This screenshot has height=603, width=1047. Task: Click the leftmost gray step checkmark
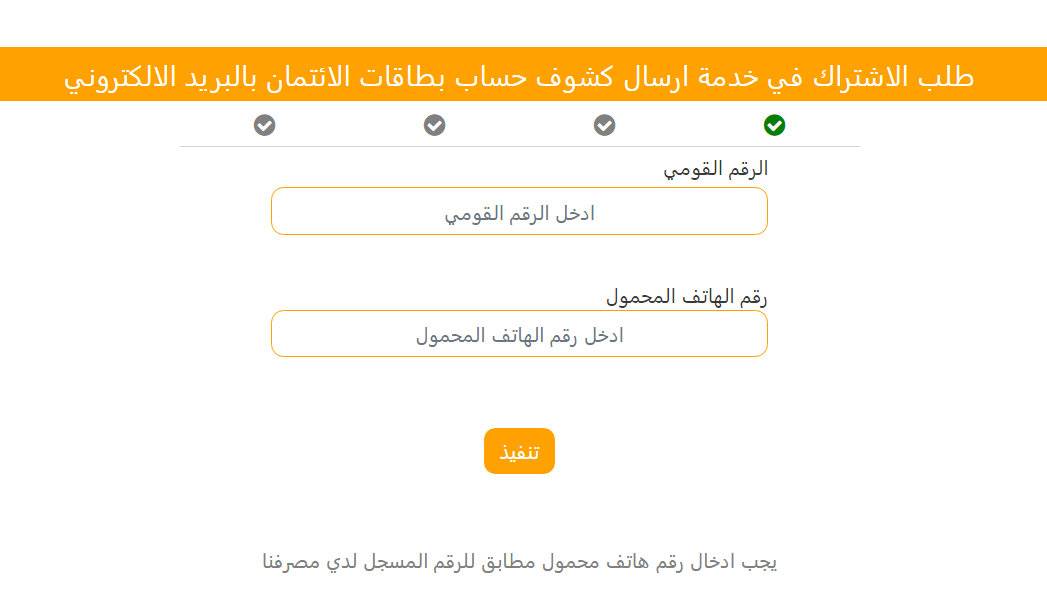(264, 125)
